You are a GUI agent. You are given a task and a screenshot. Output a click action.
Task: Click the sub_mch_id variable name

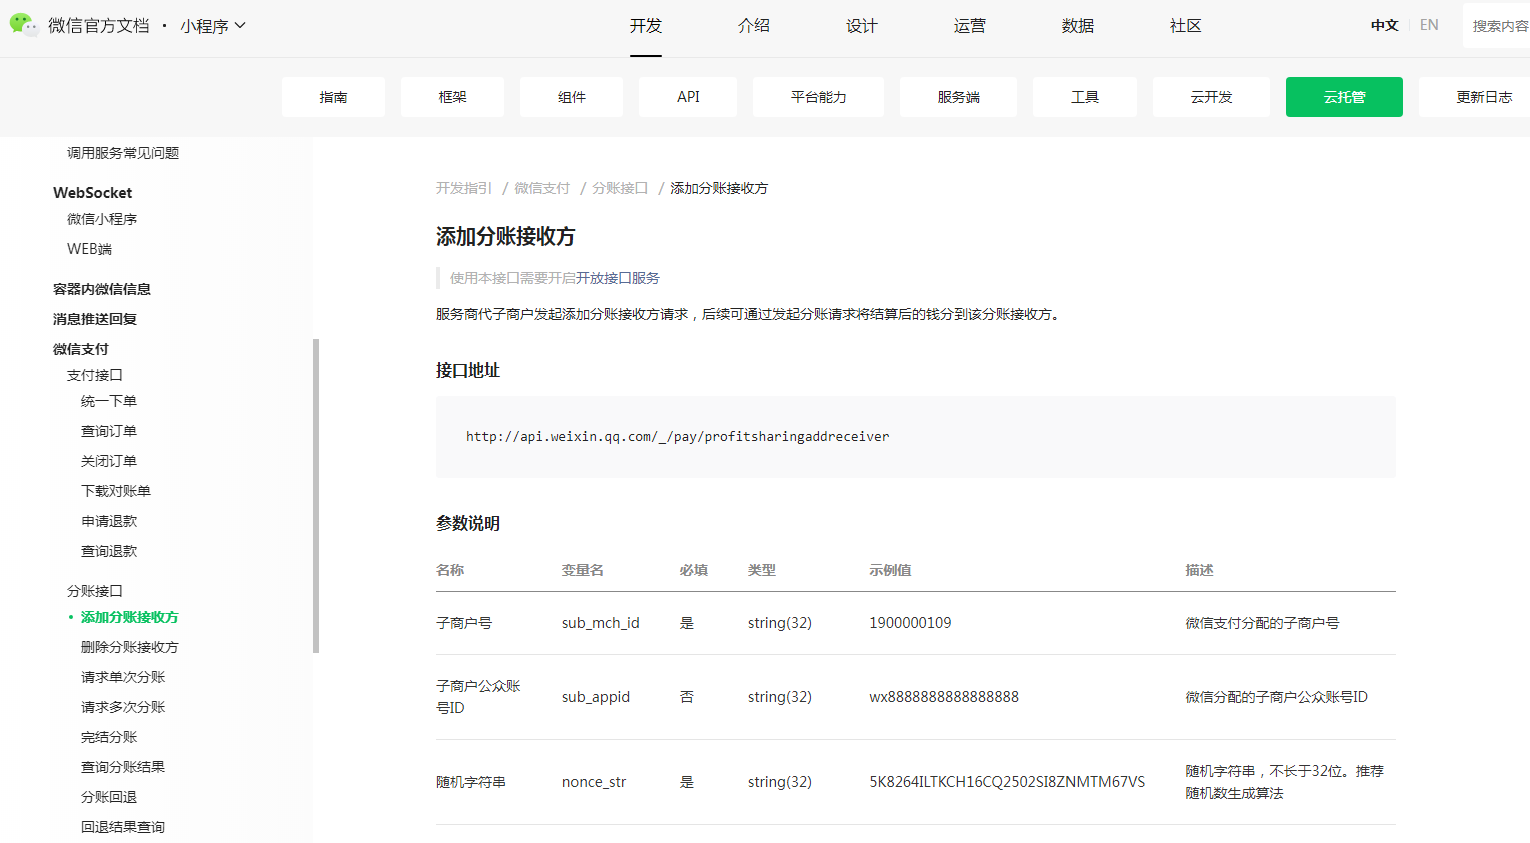(x=600, y=623)
